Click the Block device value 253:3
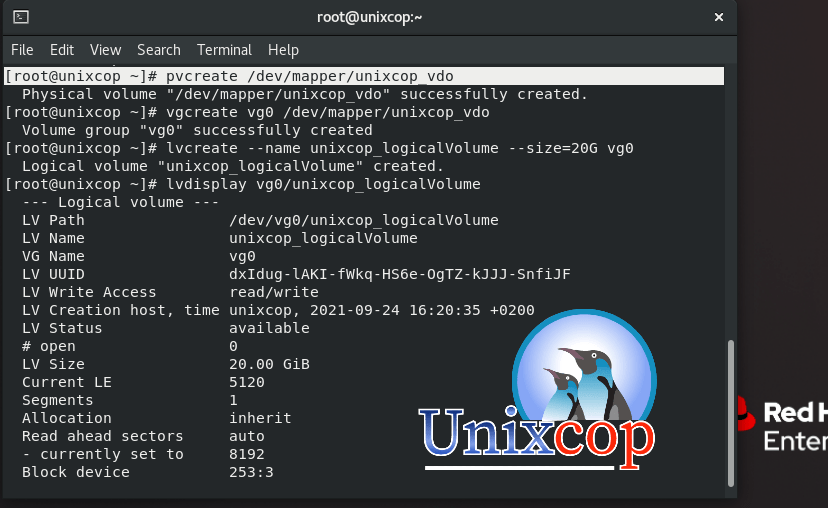828x508 pixels. 251,472
